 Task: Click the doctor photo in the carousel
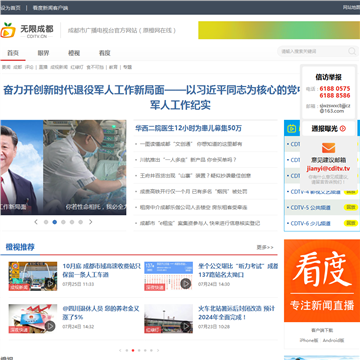click(85, 167)
